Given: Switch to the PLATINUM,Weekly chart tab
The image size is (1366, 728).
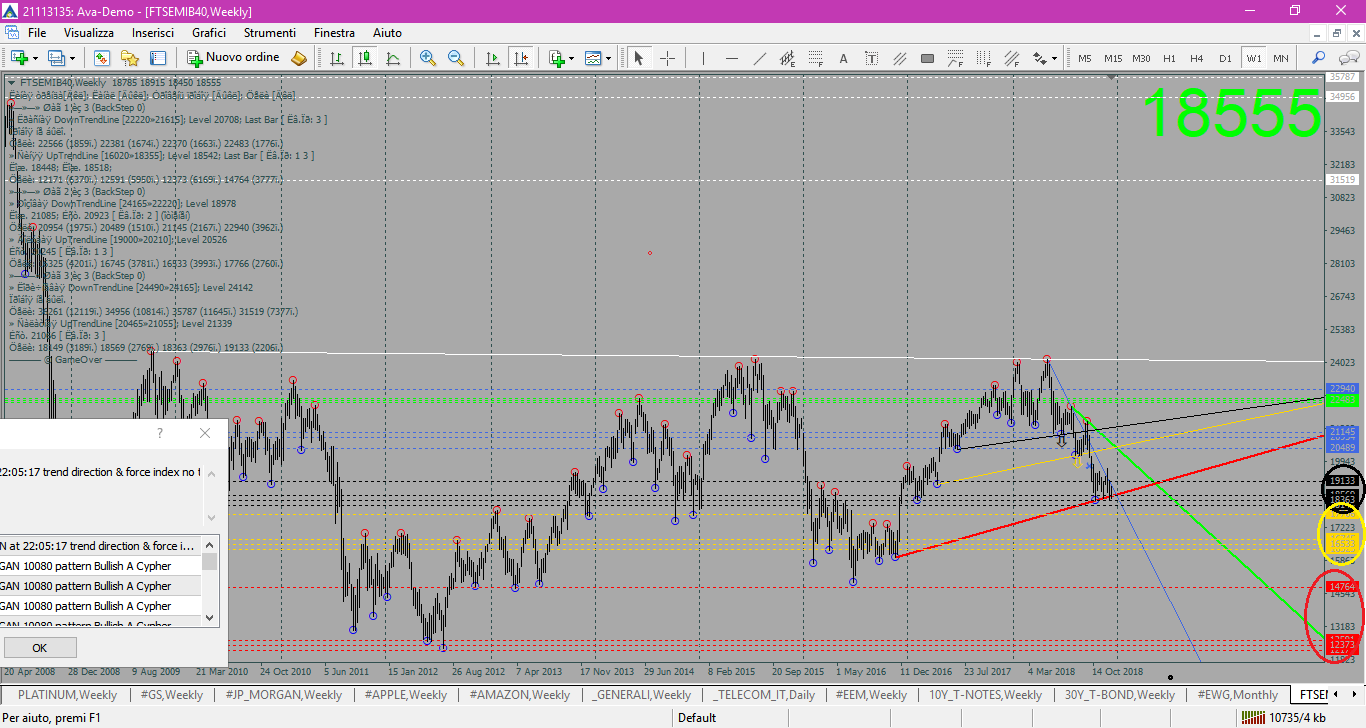Looking at the screenshot, I should pyautogui.click(x=67, y=694).
